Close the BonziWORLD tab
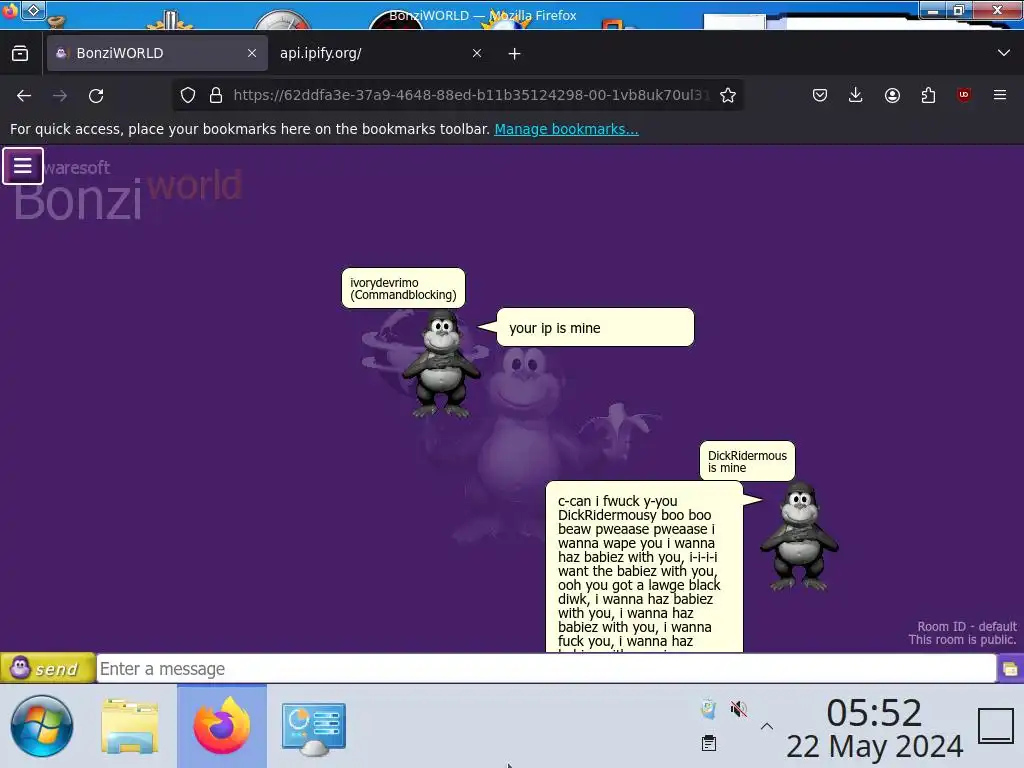Viewport: 1024px width, 768px height. tap(252, 53)
